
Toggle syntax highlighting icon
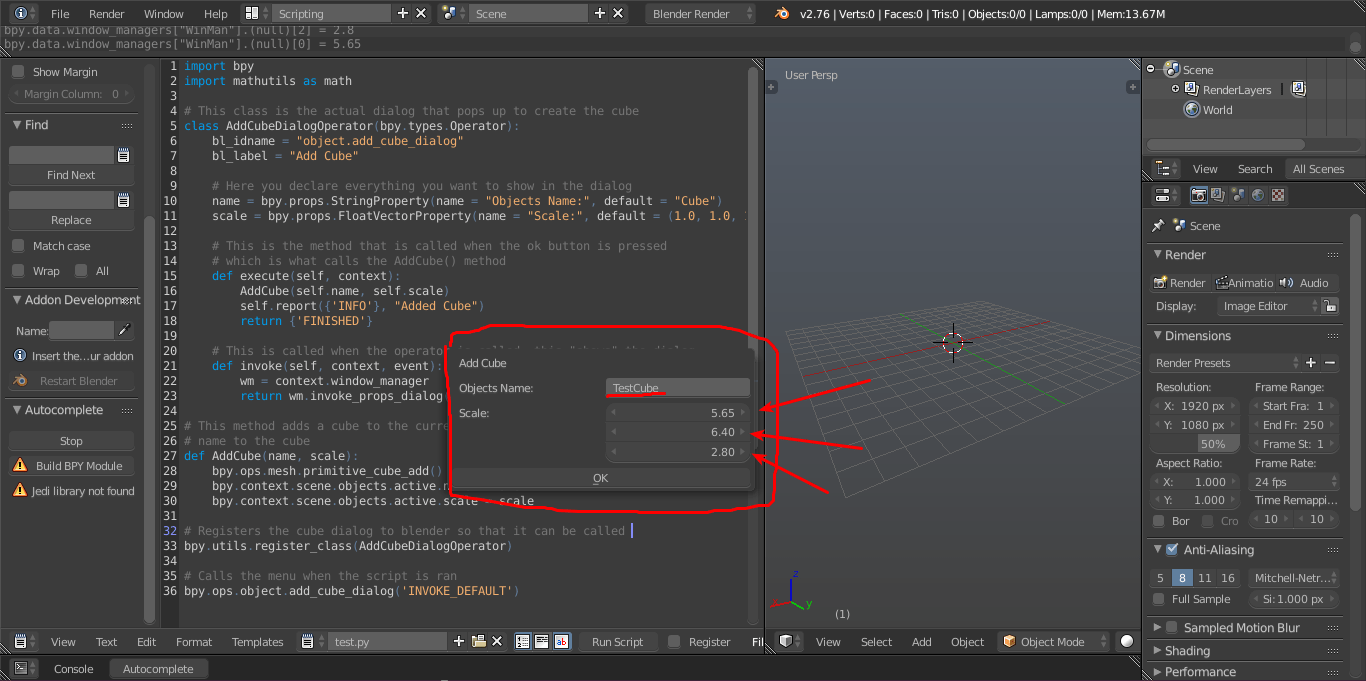(561, 642)
